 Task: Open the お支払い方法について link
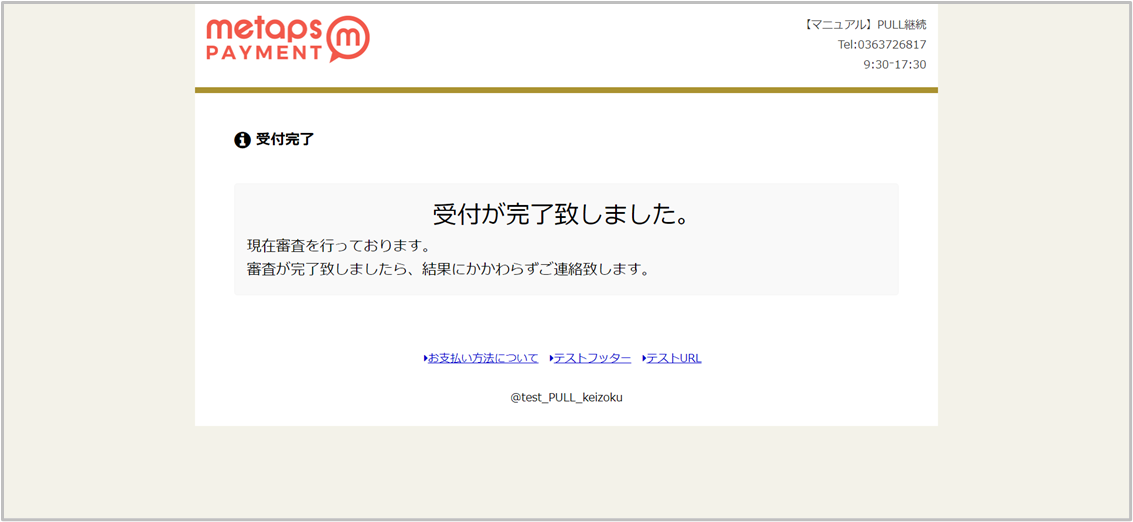(x=483, y=358)
